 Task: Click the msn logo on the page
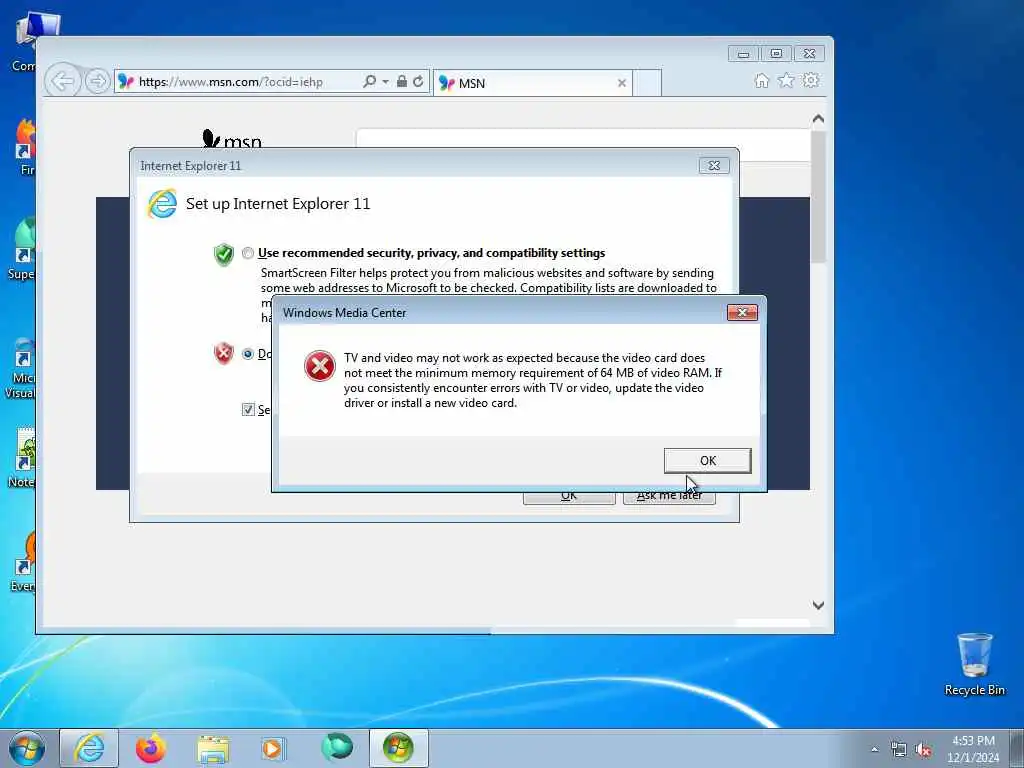point(232,140)
